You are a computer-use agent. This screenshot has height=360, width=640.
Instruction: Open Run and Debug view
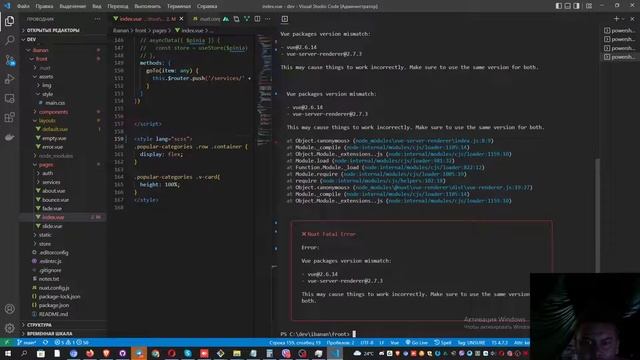[x=9, y=79]
